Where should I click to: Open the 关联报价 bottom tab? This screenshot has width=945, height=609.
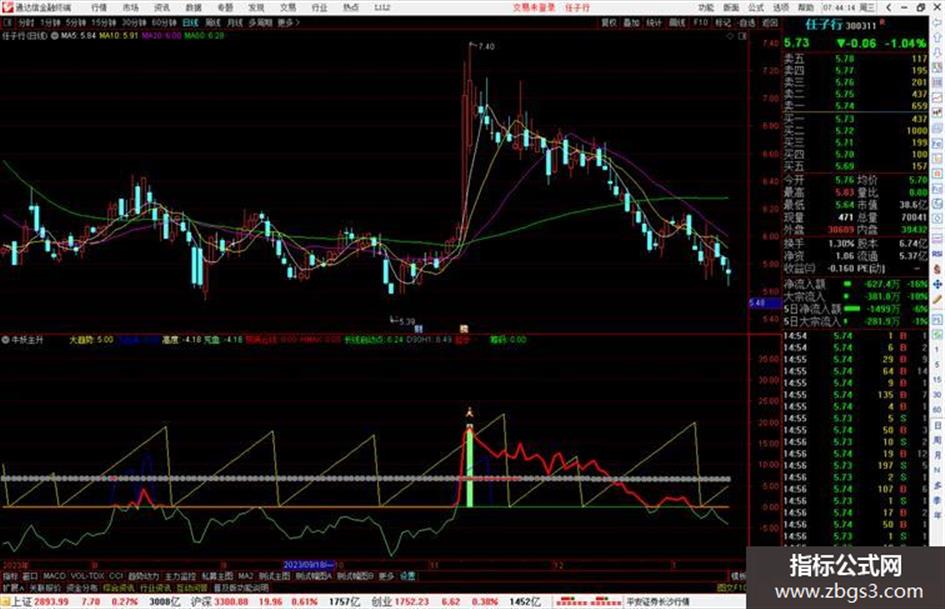45,588
